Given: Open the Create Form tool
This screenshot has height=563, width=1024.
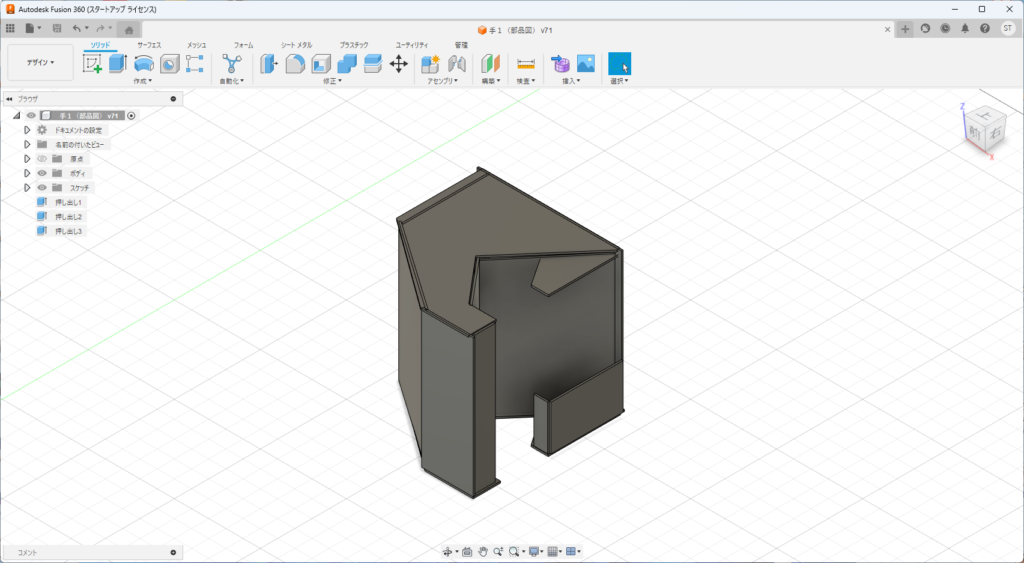Looking at the screenshot, I should 195,63.
